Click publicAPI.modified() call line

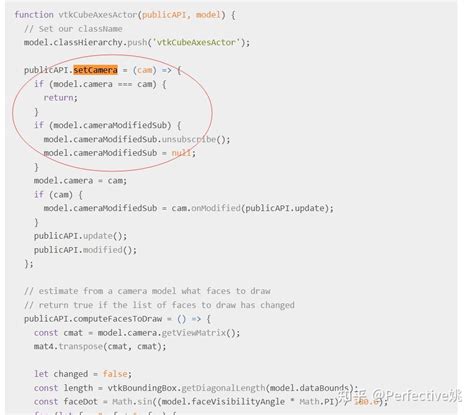point(85,250)
